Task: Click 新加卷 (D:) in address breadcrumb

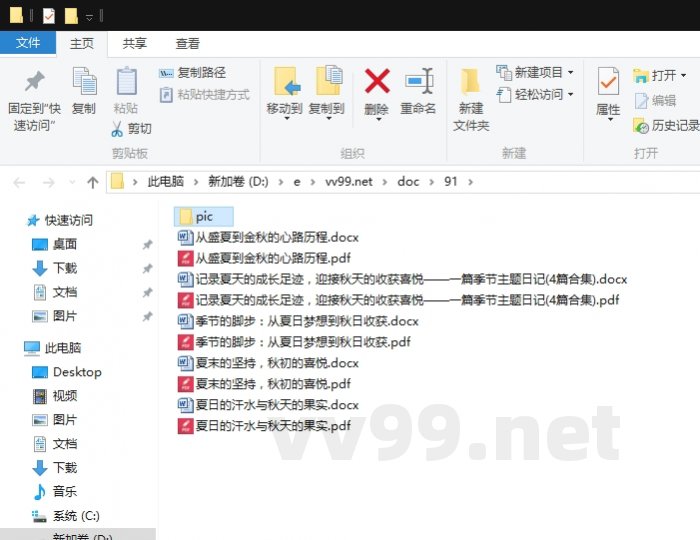Action: tap(238, 182)
